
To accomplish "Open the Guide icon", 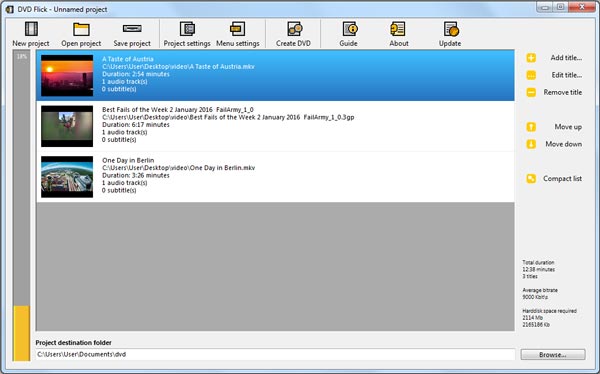I will click(x=350, y=29).
